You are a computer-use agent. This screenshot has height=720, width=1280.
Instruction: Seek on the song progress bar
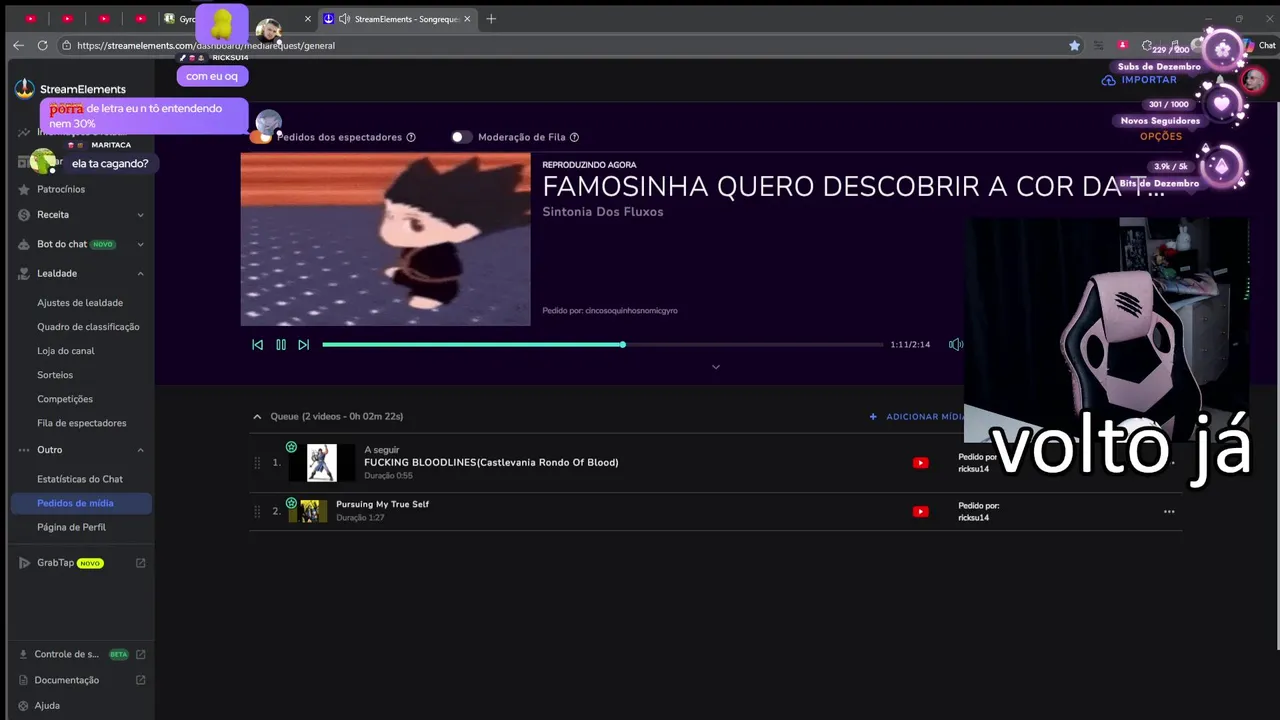(602, 344)
